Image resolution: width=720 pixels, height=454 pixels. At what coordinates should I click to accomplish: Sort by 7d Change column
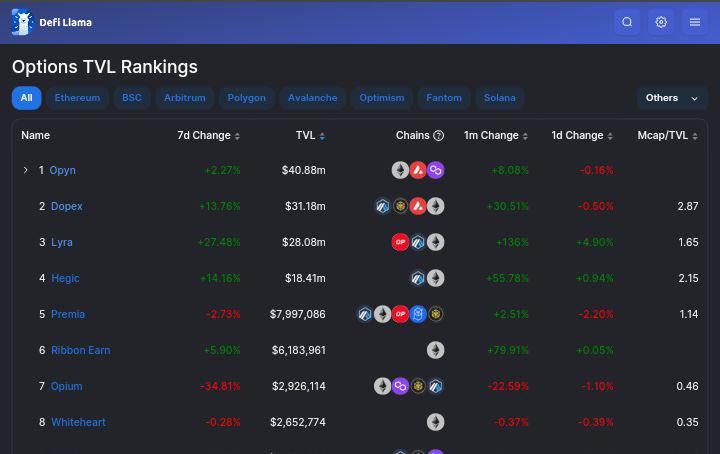point(208,135)
